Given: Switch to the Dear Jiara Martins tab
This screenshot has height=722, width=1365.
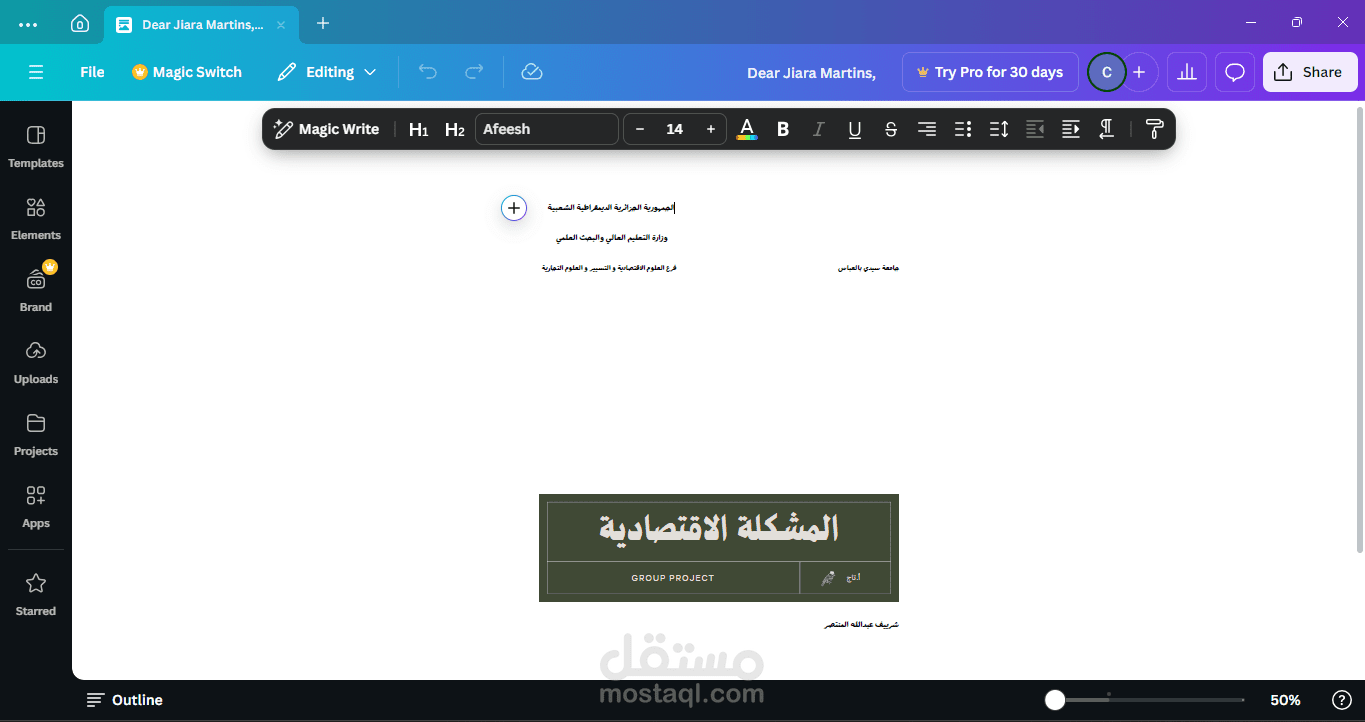Looking at the screenshot, I should (x=198, y=23).
